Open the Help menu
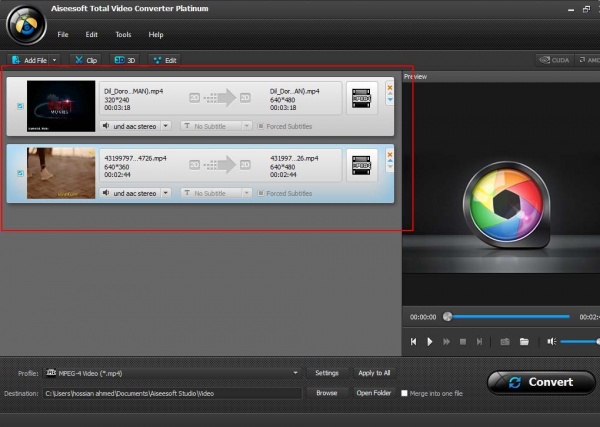The width and height of the screenshot is (600, 427). [x=156, y=34]
